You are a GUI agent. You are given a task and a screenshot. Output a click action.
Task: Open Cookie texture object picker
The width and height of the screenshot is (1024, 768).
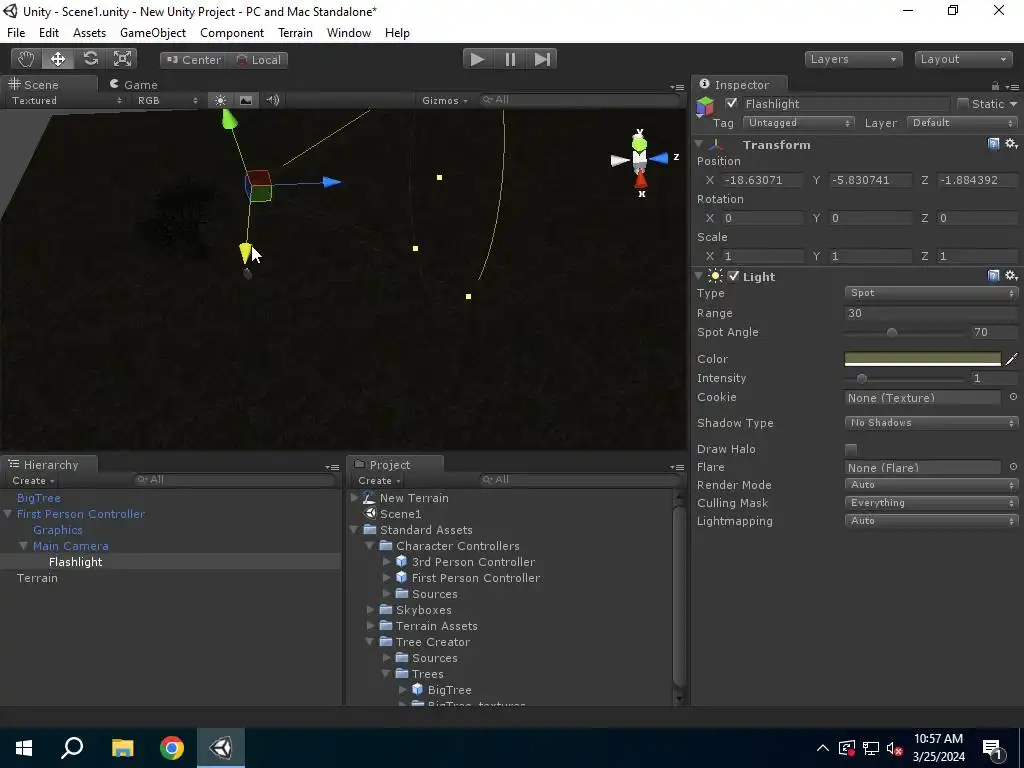[1013, 396]
